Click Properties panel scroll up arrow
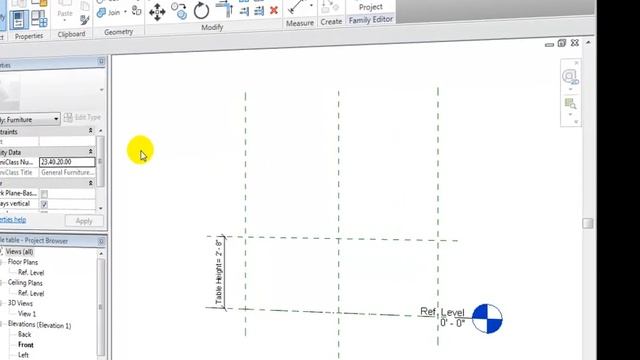 pos(101,131)
